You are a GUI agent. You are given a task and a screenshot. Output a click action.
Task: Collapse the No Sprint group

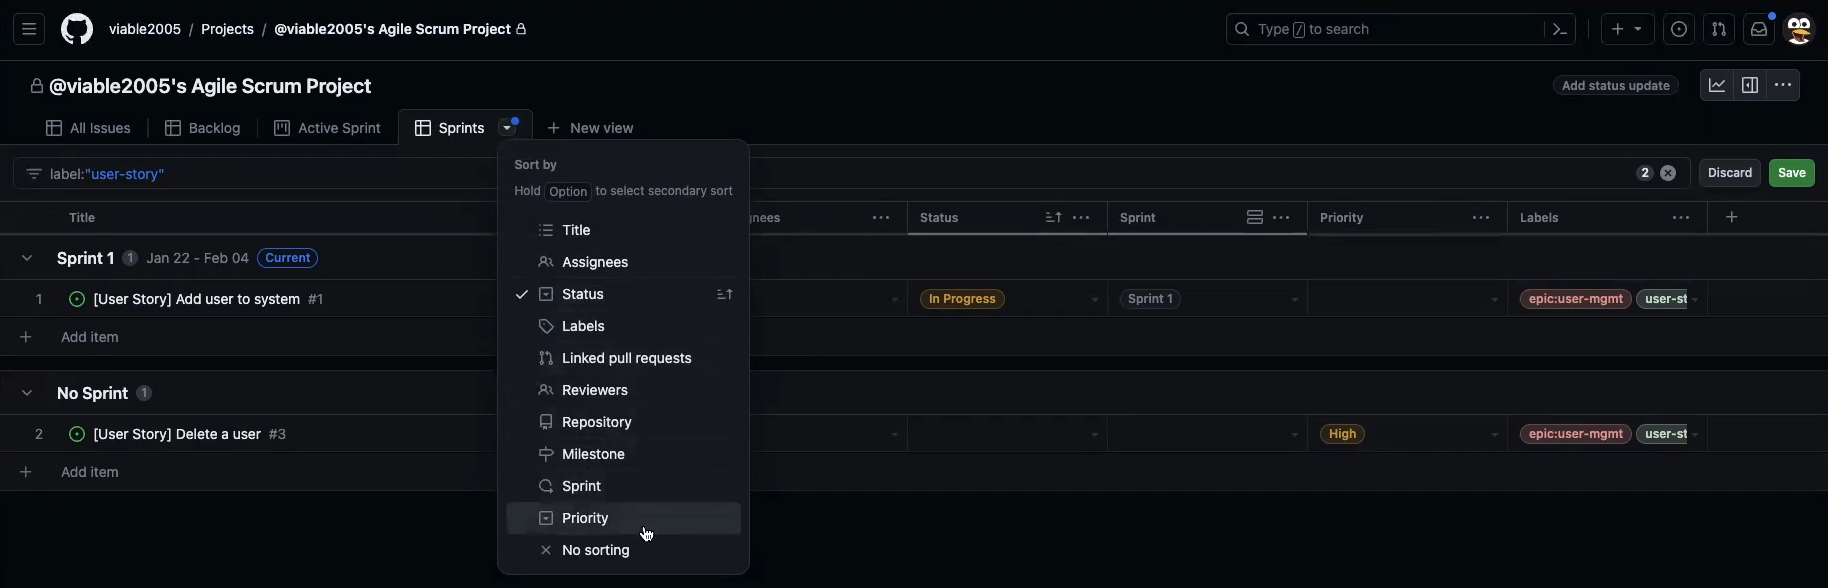(x=27, y=393)
